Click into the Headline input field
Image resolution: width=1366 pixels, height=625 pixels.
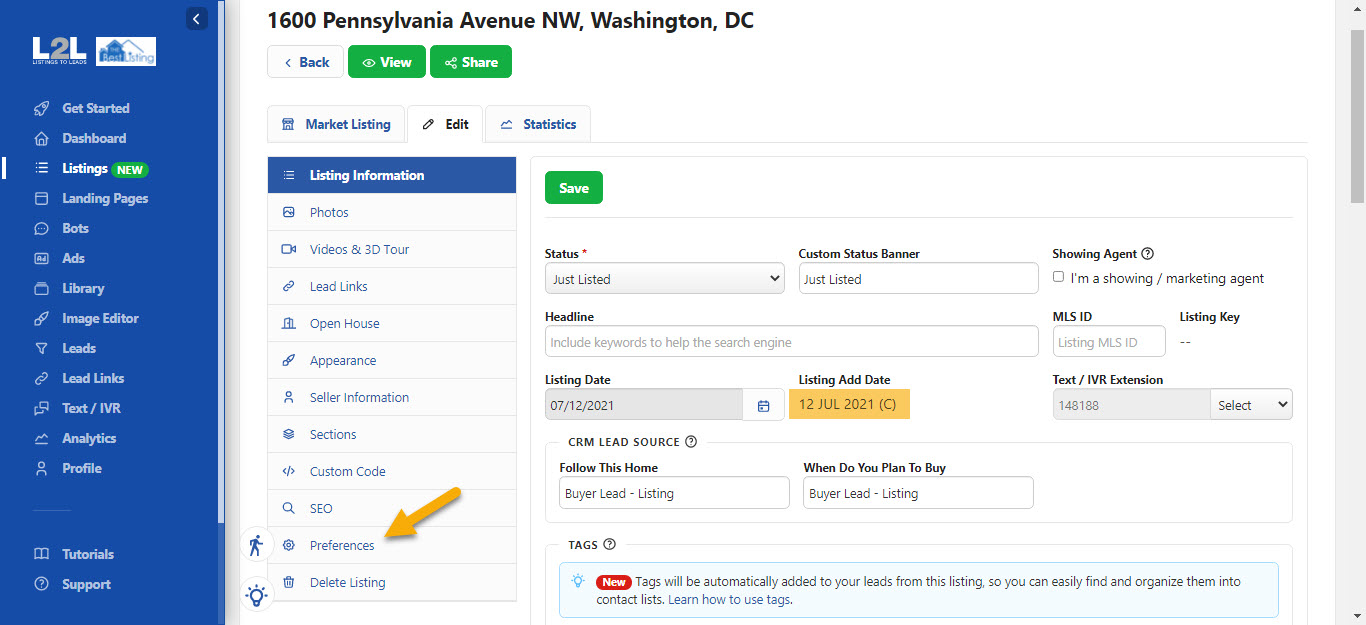click(x=791, y=342)
